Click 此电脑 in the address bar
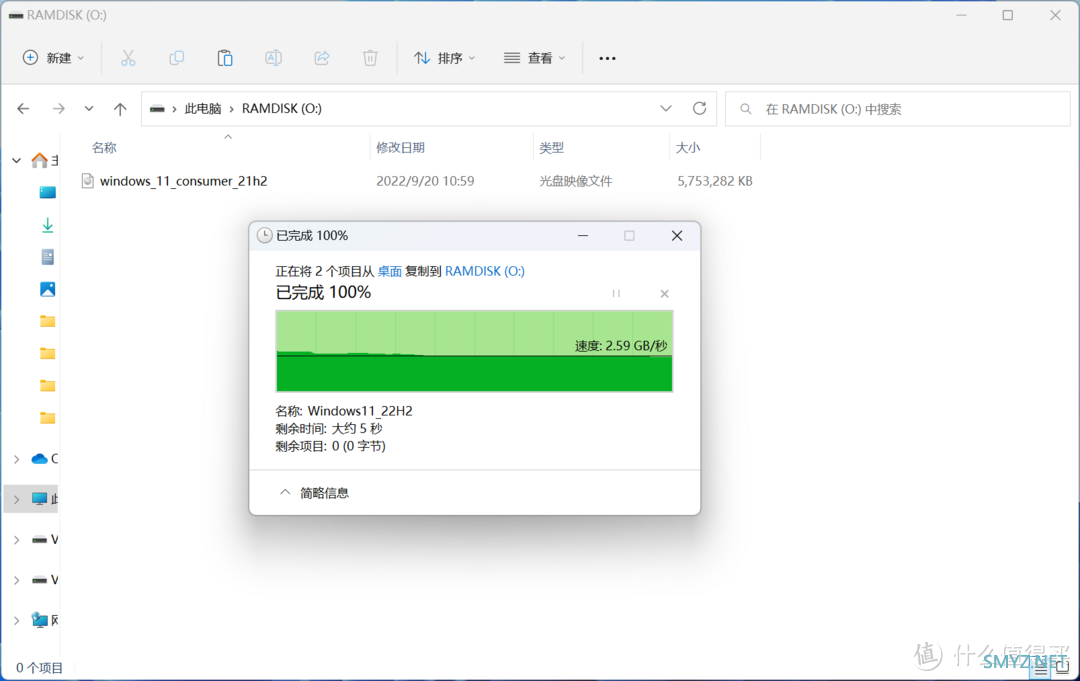Viewport: 1080px width, 681px height. [202, 109]
